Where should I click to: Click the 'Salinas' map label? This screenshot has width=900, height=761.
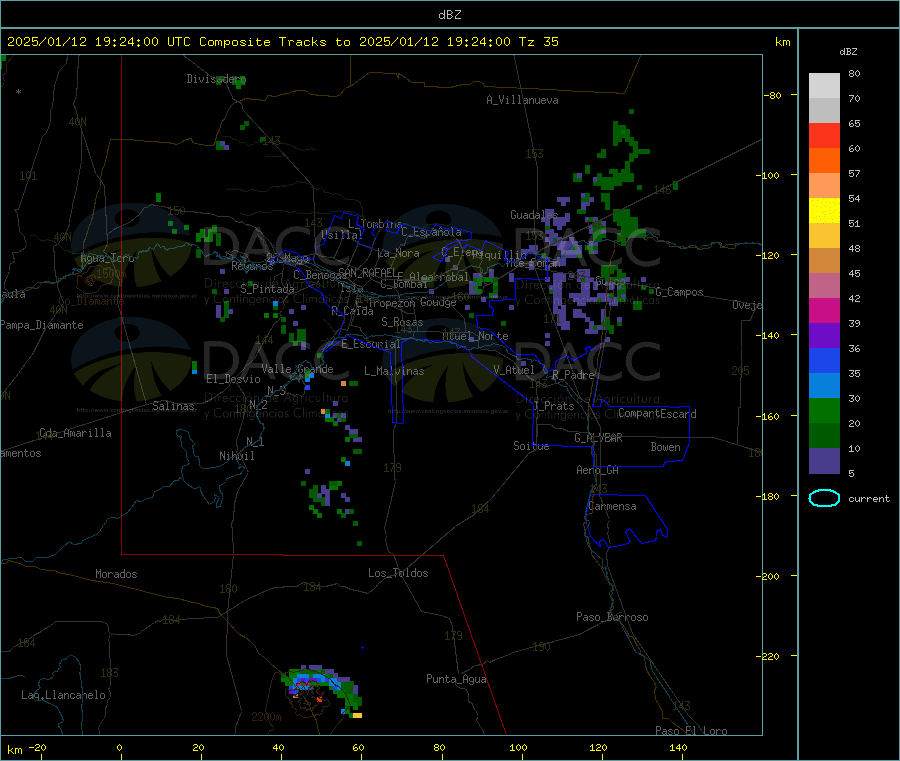click(x=173, y=406)
